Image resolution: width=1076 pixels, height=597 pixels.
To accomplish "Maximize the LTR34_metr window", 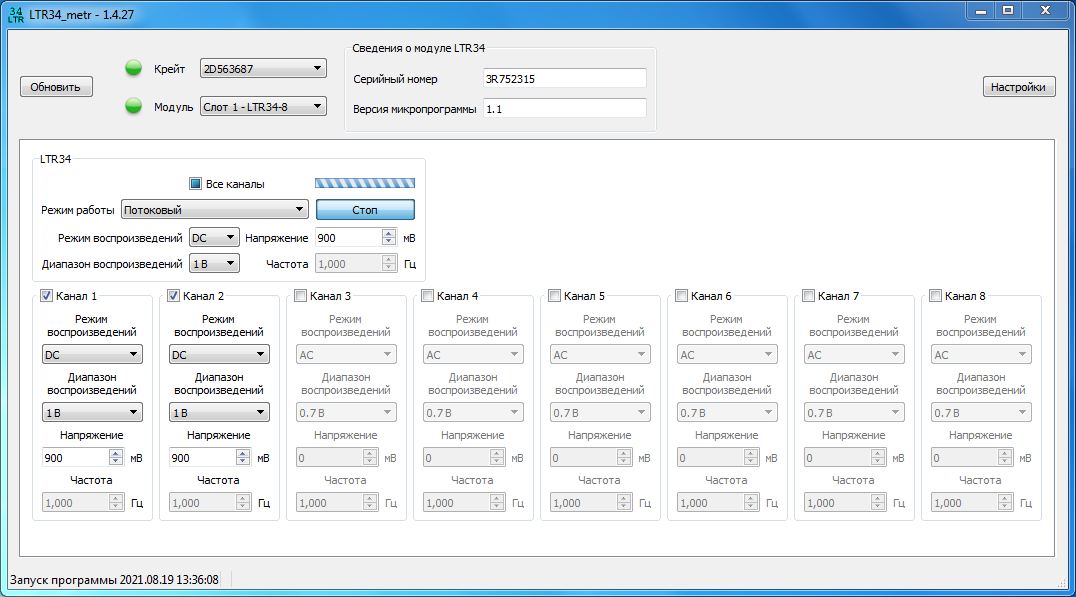I will click(x=1008, y=10).
